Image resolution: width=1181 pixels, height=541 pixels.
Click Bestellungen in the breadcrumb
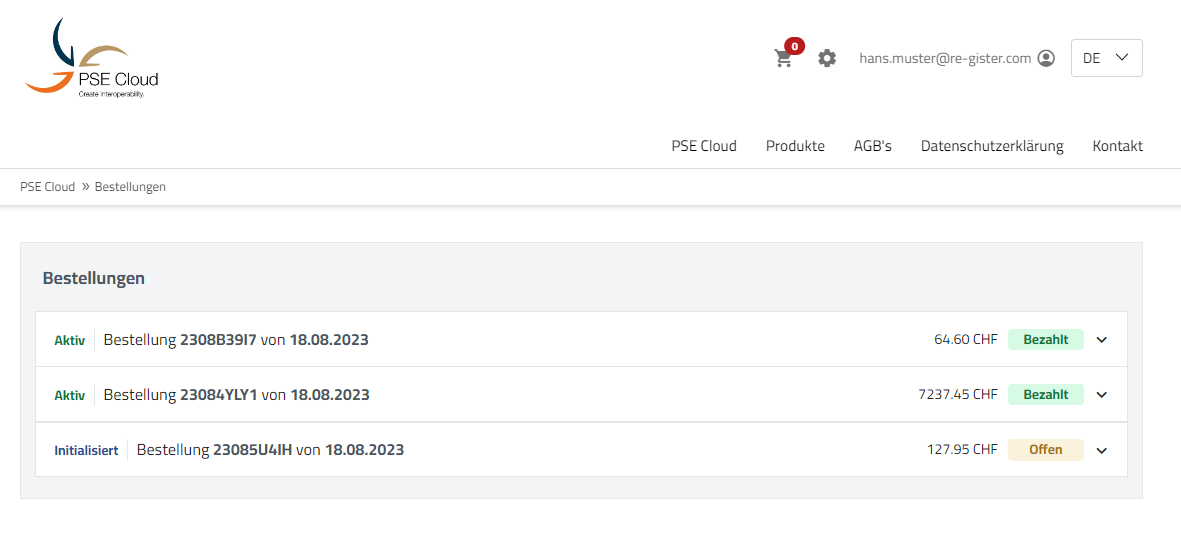130,187
